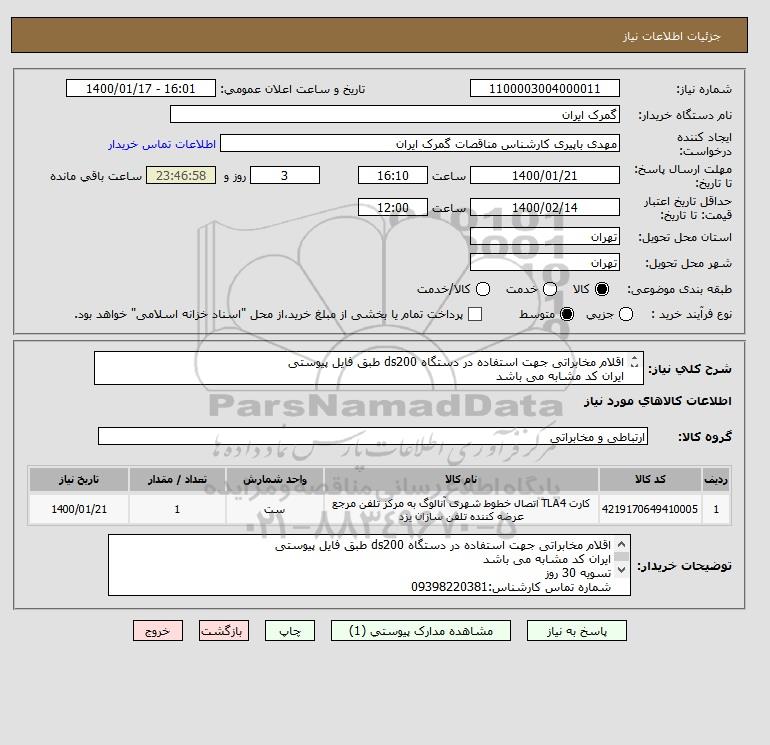770x745 pixels.
Task: Click the need description box scroll arrows
Action: 634,362
